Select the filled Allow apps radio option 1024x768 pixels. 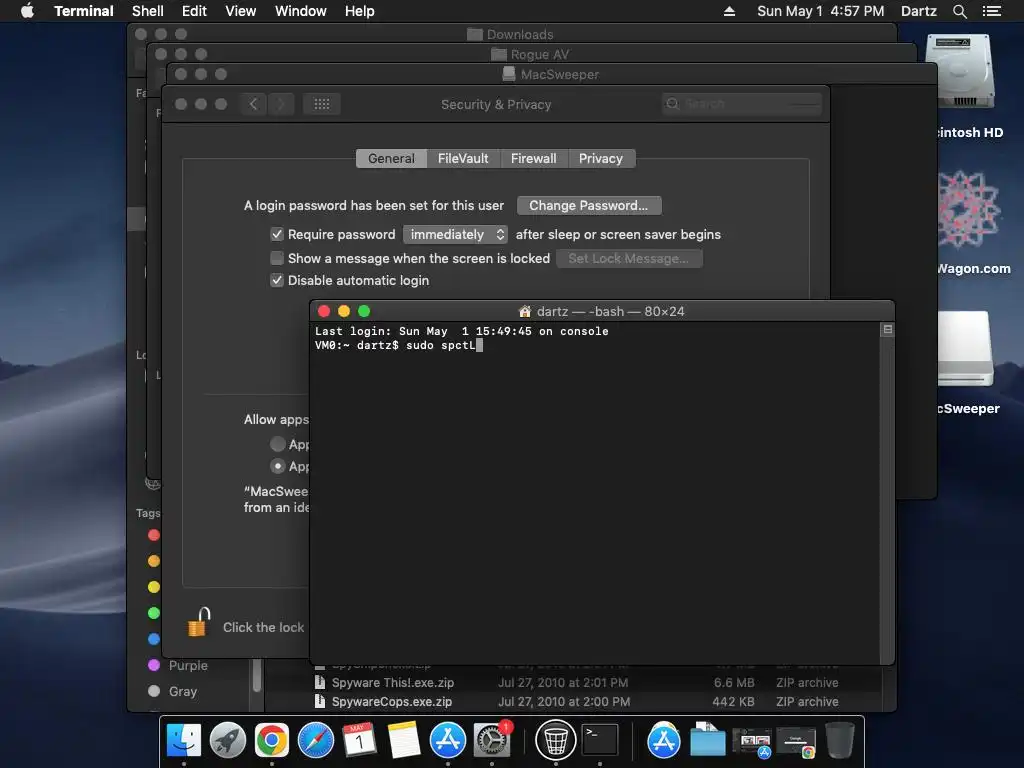click(278, 466)
